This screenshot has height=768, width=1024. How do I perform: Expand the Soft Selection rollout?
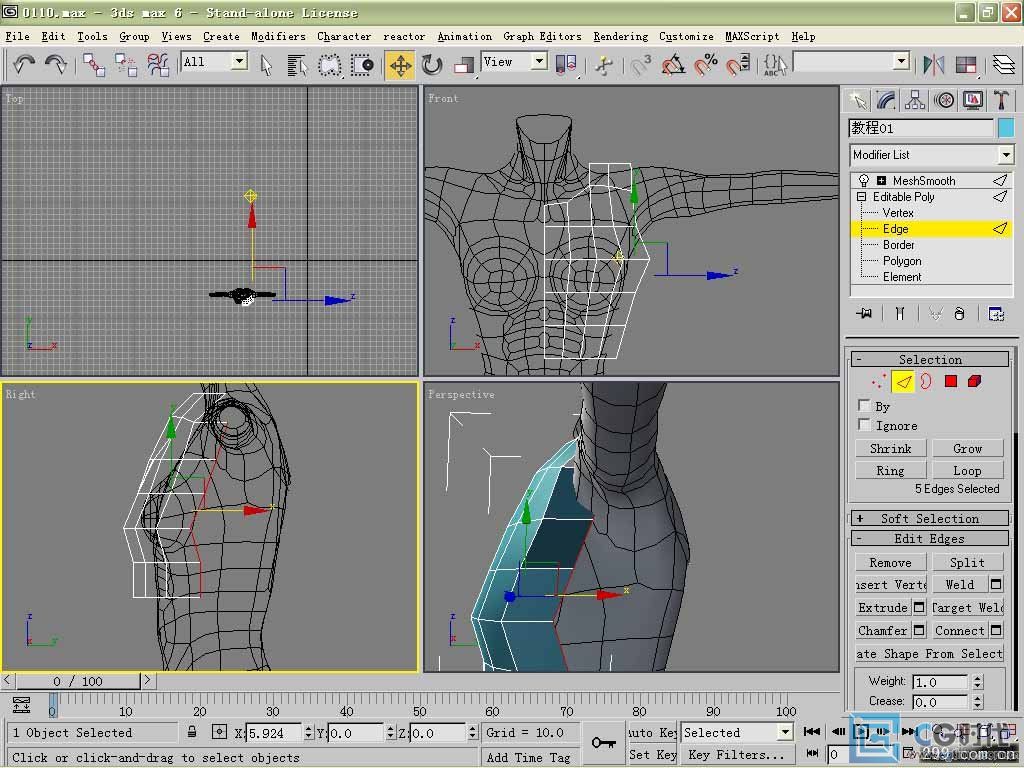tap(930, 519)
